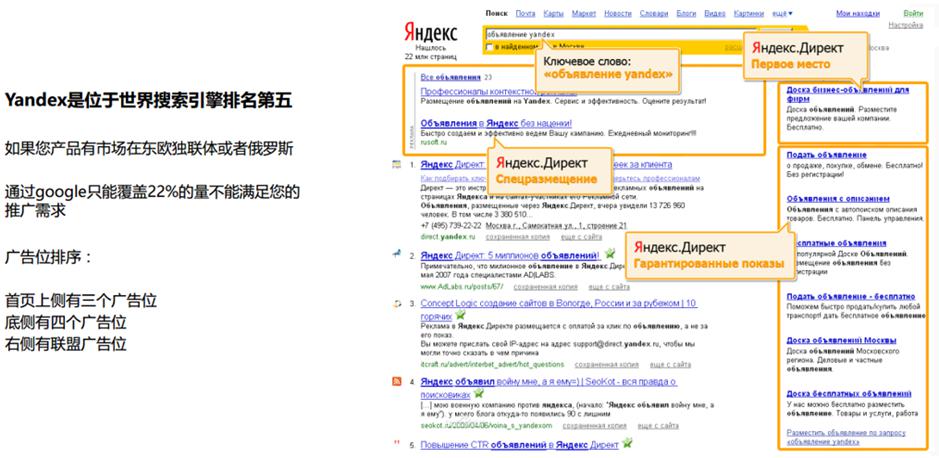The image size is (939, 458).
Task: Open the Новости service link
Action: pyautogui.click(x=617, y=13)
